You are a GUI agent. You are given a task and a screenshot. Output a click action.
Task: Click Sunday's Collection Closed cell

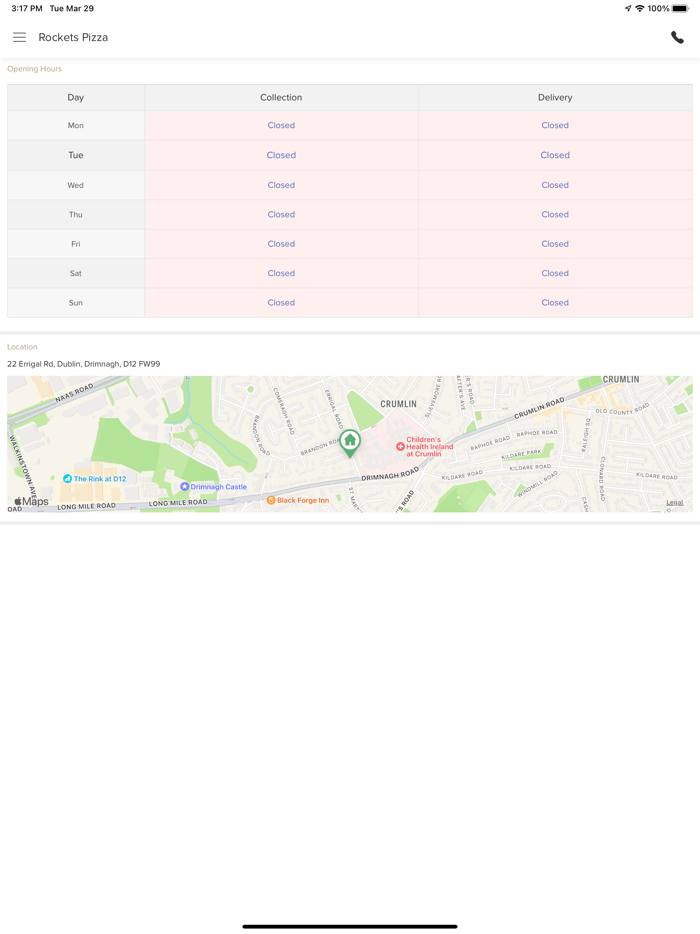pos(281,303)
